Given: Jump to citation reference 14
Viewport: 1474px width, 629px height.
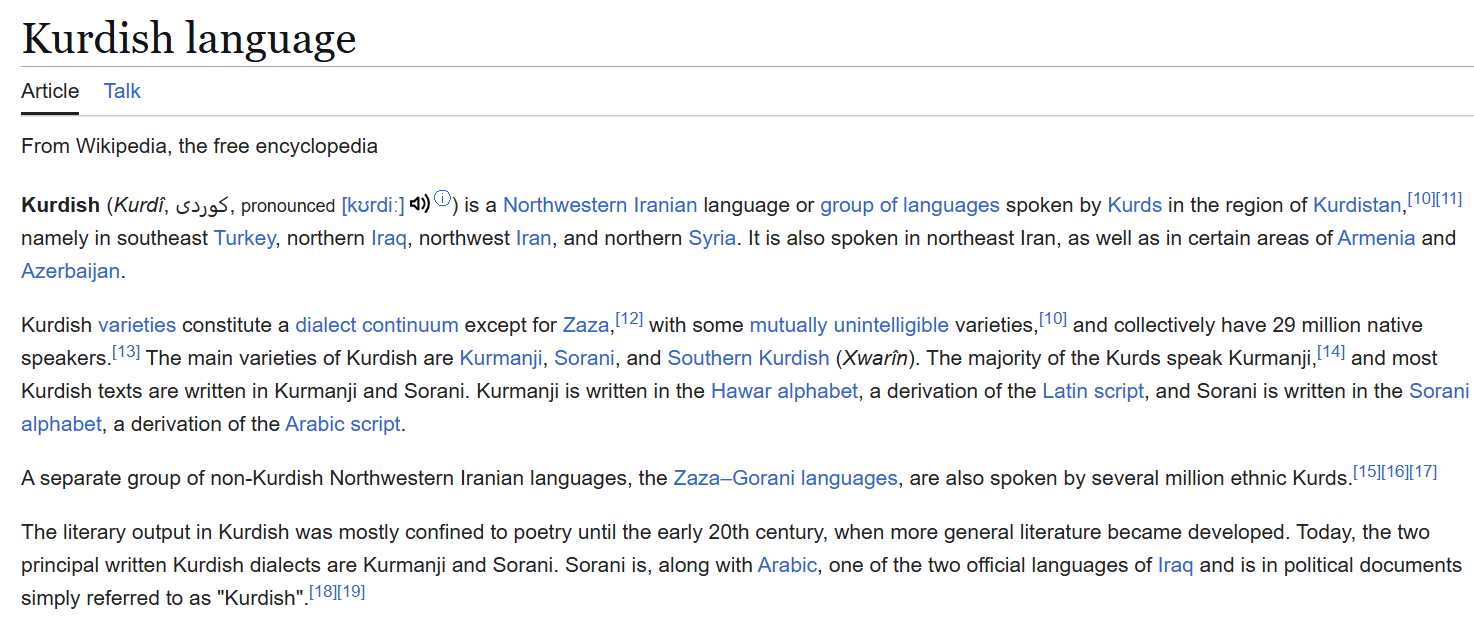Looking at the screenshot, I should pyautogui.click(x=1331, y=352).
